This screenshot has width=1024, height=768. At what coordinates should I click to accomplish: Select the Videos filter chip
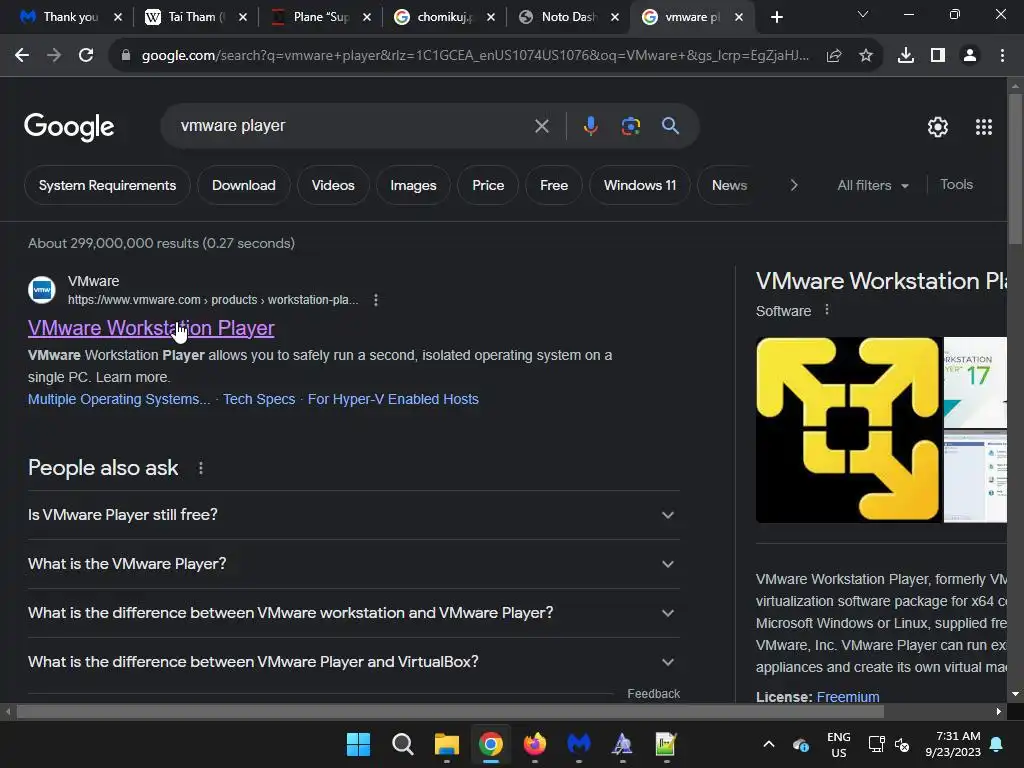coord(333,185)
